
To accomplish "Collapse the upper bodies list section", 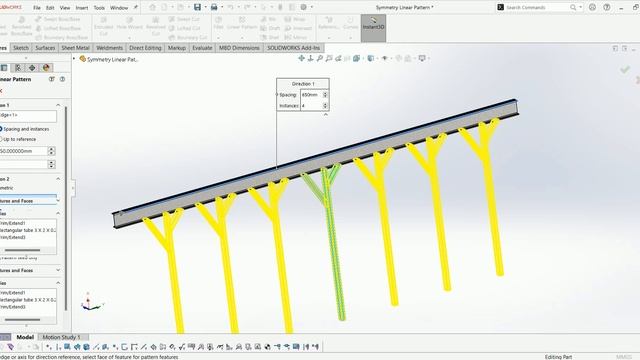I will pyautogui.click(x=58, y=213).
